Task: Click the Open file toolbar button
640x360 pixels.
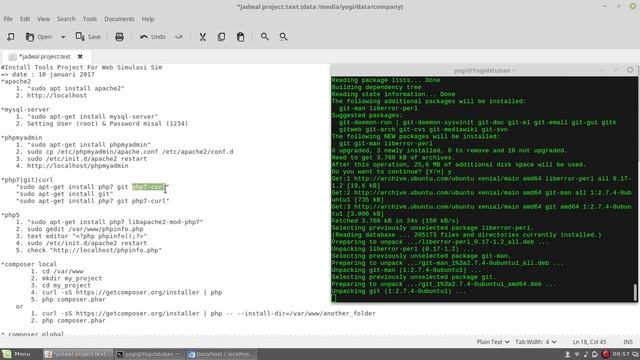Action: [39, 37]
